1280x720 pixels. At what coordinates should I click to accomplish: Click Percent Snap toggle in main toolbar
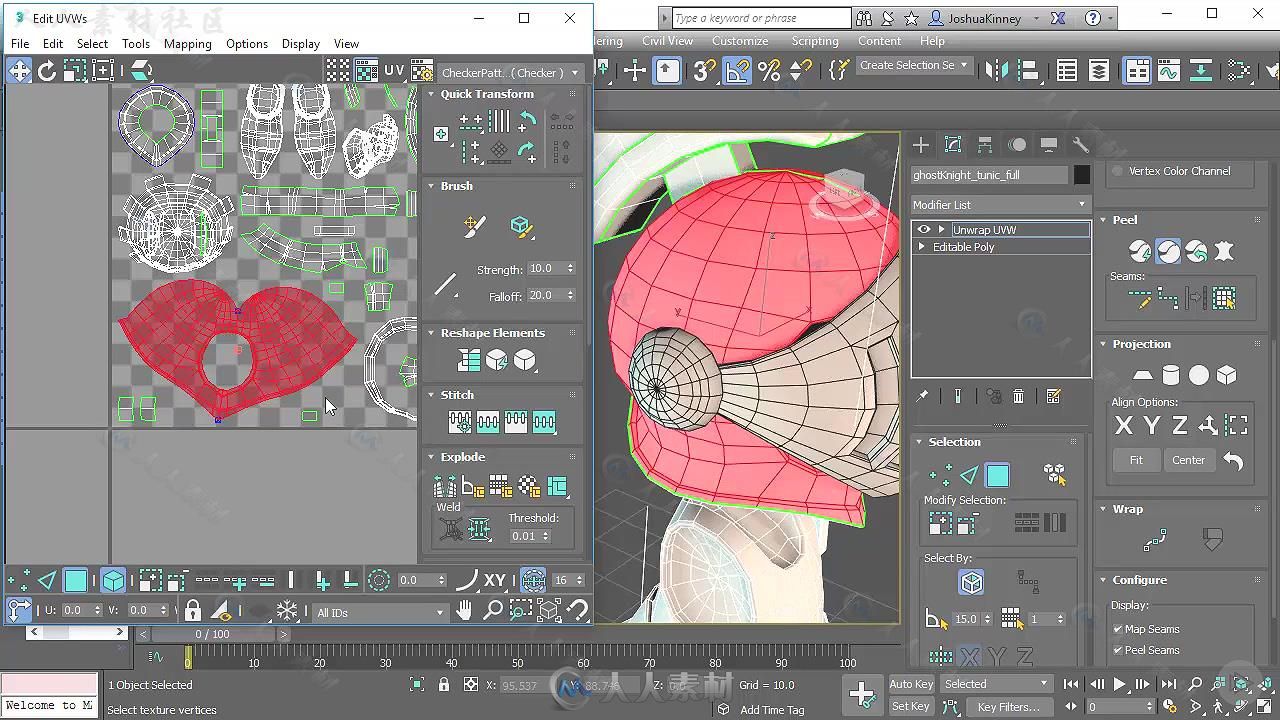pyautogui.click(x=769, y=70)
